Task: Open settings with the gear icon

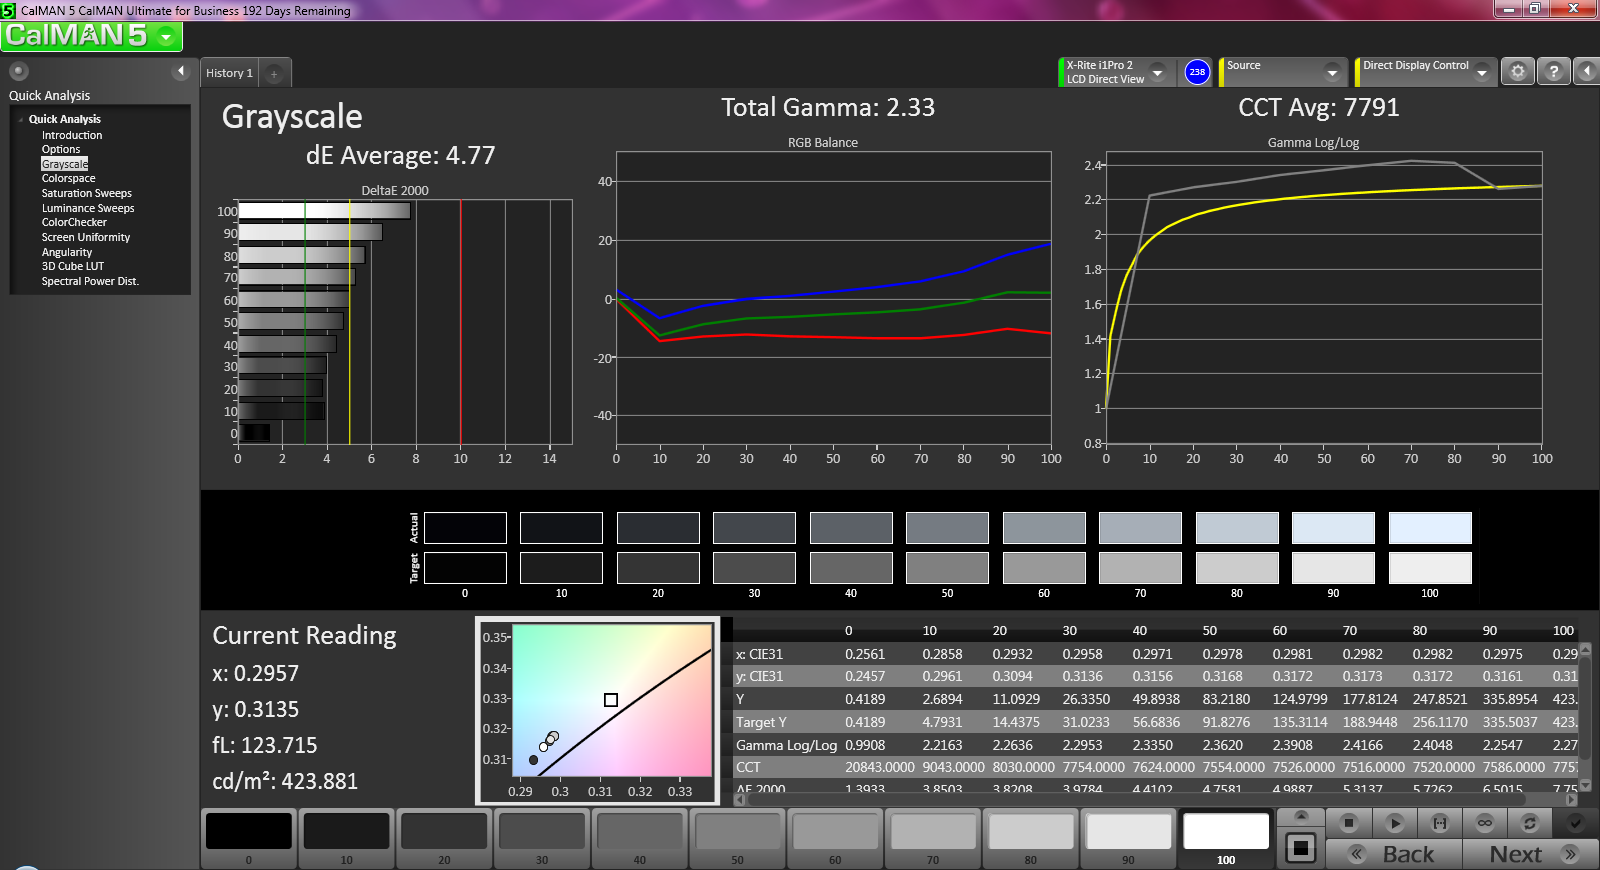Action: pos(1517,72)
